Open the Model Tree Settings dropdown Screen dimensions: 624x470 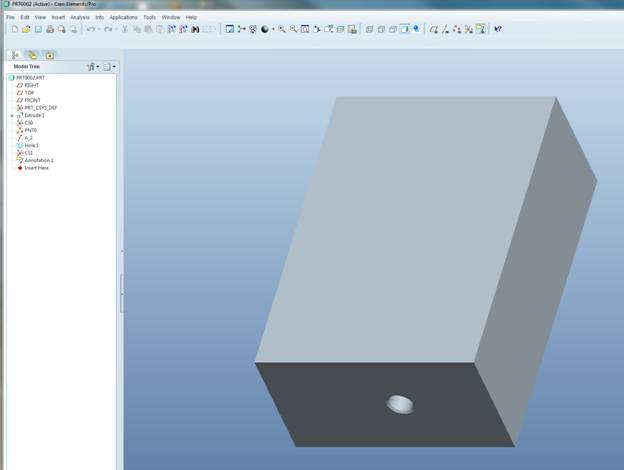[93, 66]
